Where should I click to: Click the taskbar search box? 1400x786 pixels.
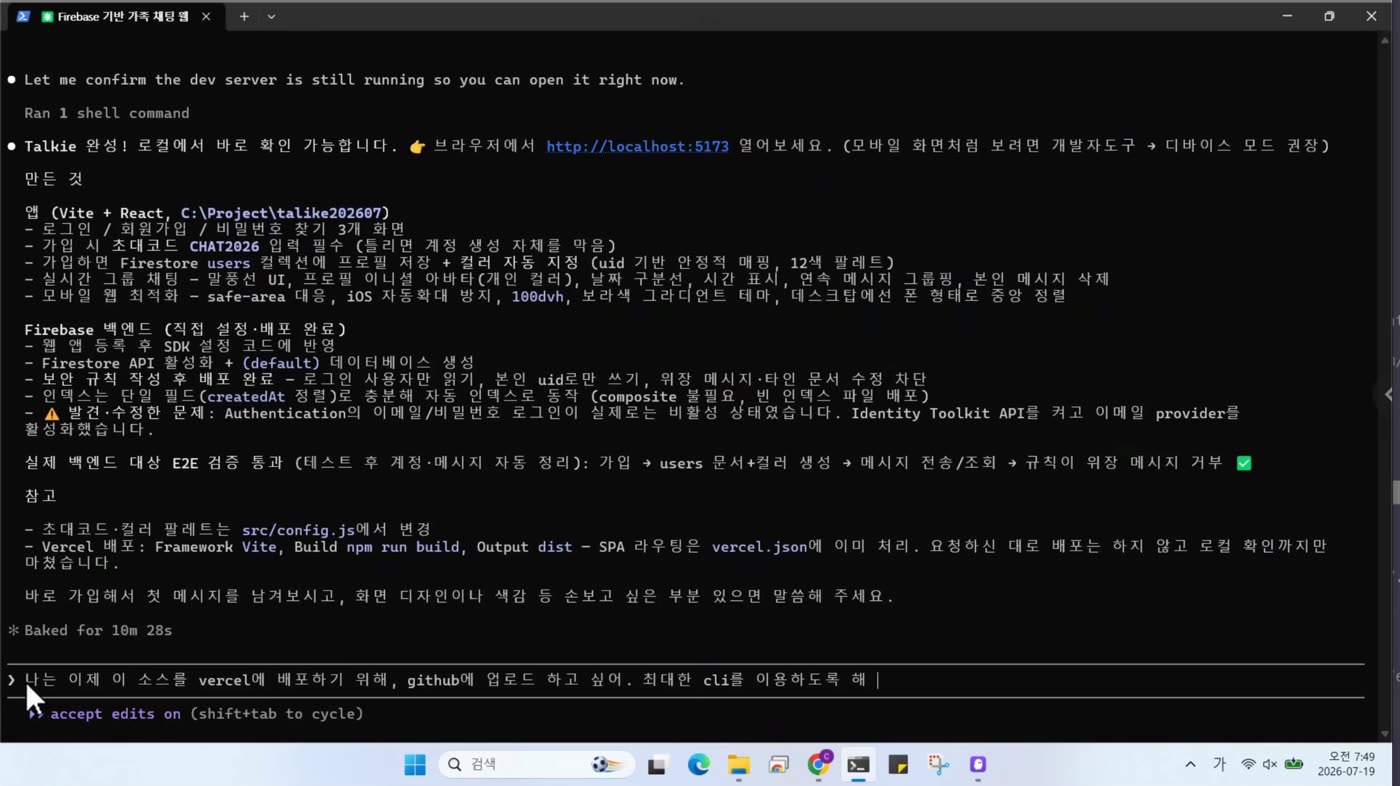tap(536, 765)
